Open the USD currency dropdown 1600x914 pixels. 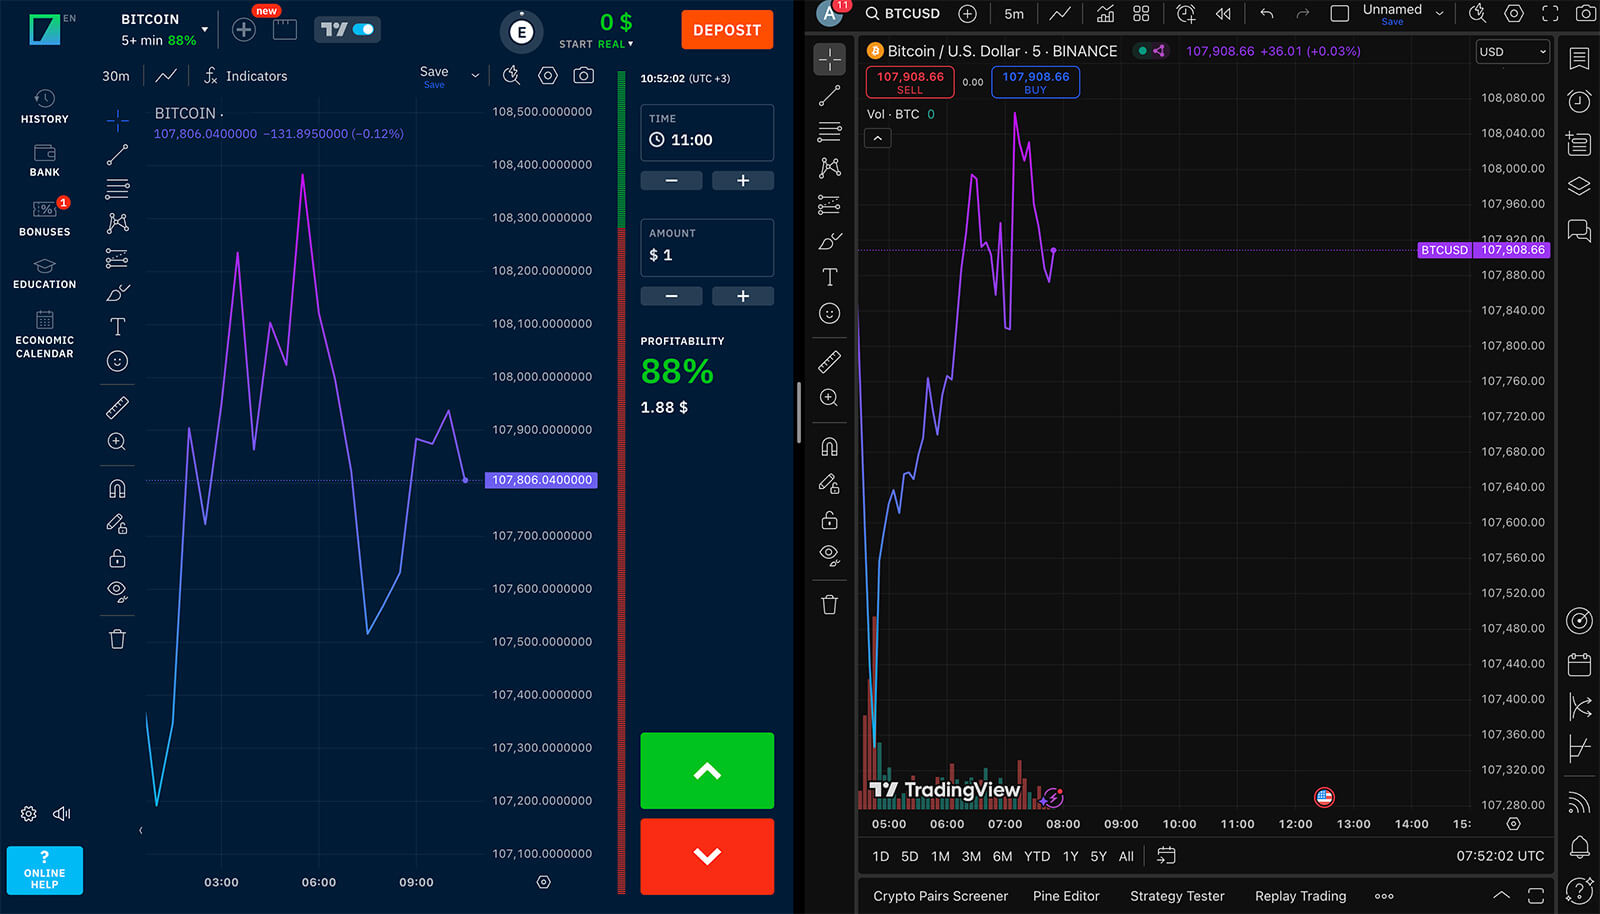point(1512,52)
